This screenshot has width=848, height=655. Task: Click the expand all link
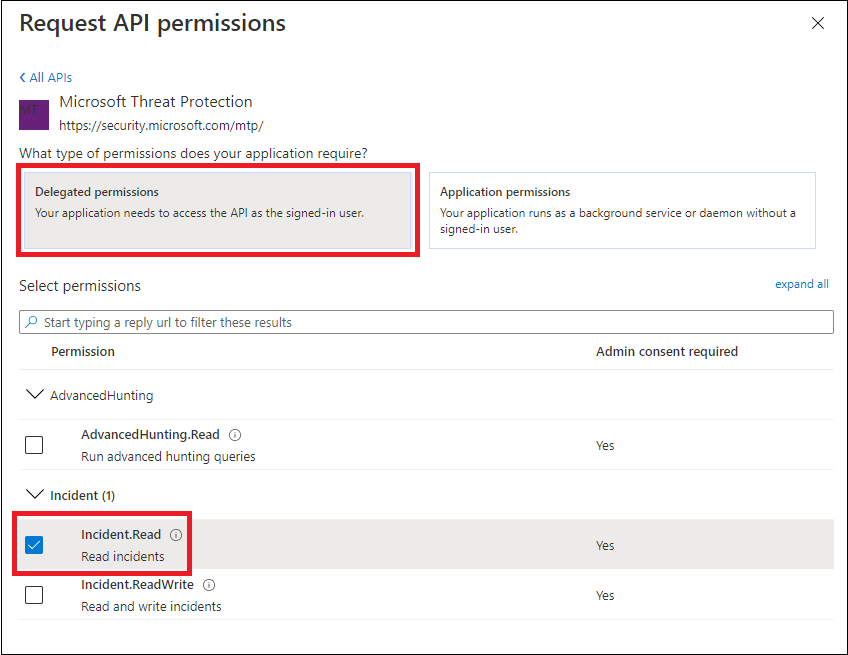[x=801, y=284]
